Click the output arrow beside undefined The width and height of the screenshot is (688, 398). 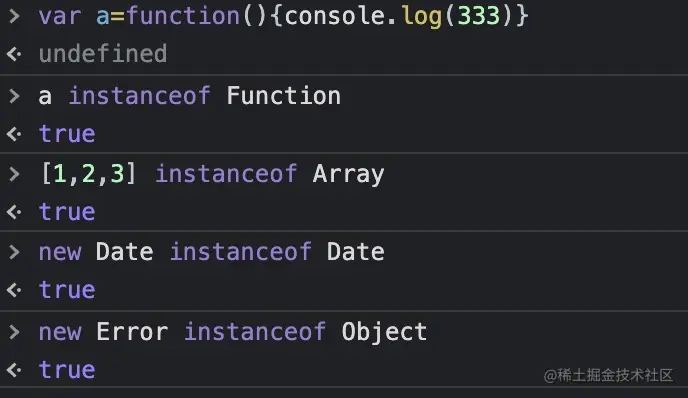coord(14,54)
